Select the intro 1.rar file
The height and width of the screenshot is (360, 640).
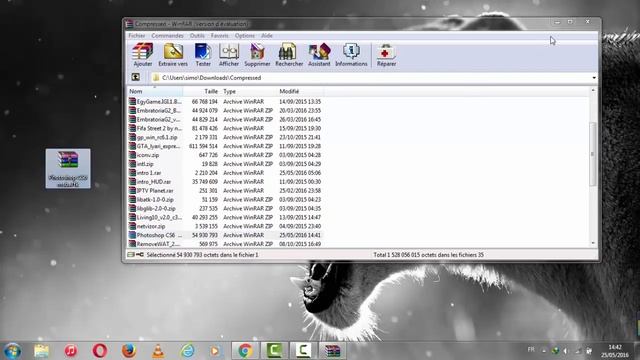225,173
